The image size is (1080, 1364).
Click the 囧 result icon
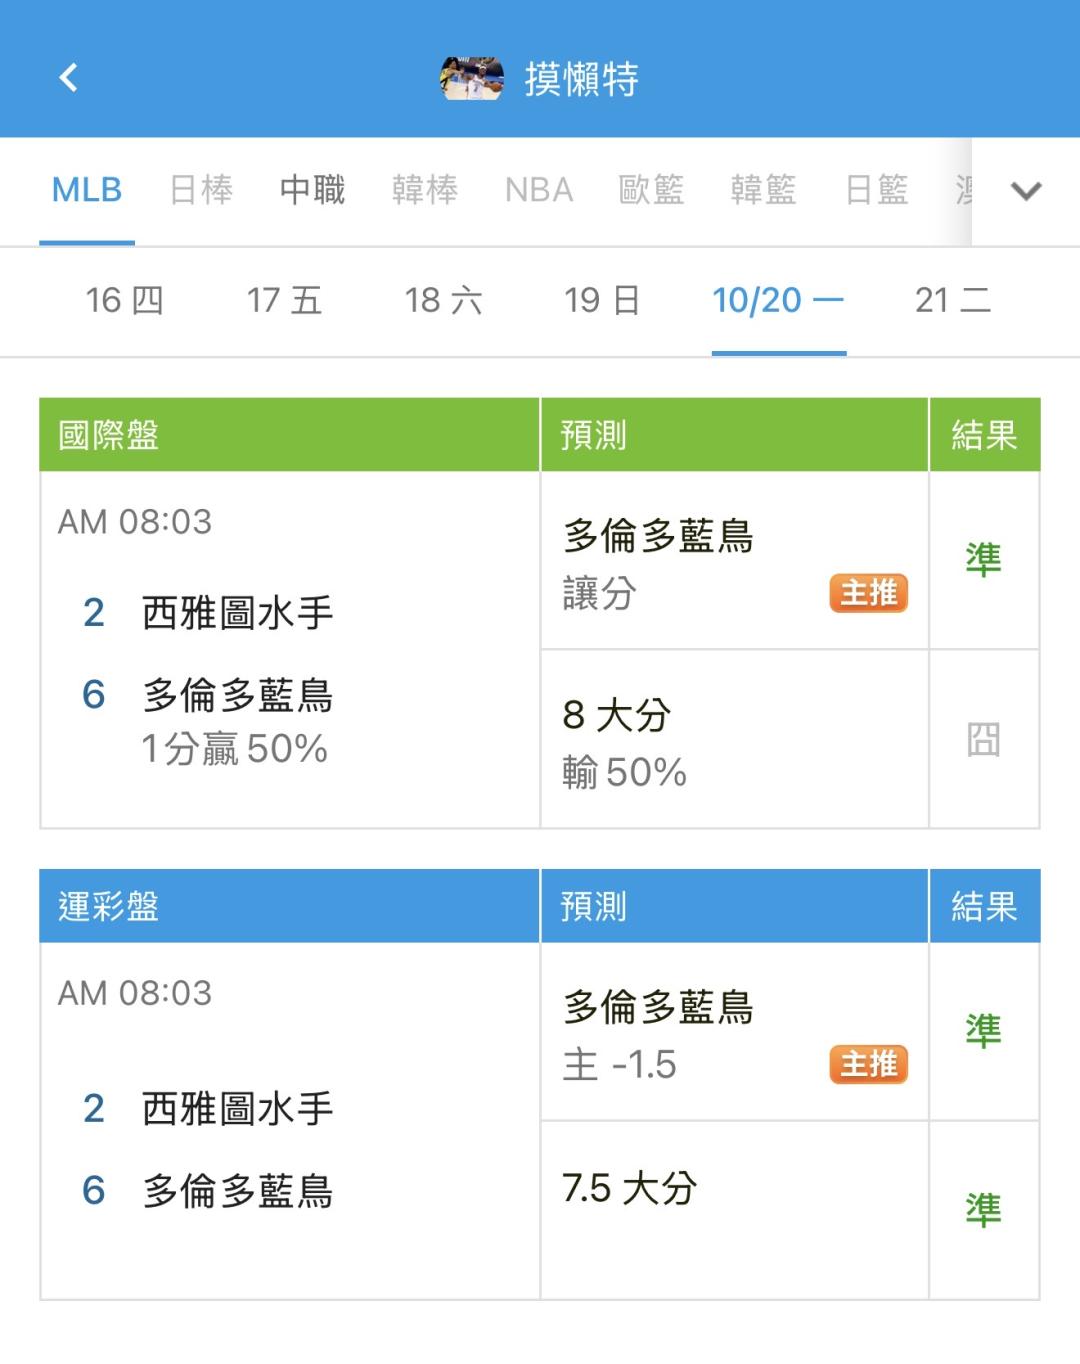click(983, 740)
